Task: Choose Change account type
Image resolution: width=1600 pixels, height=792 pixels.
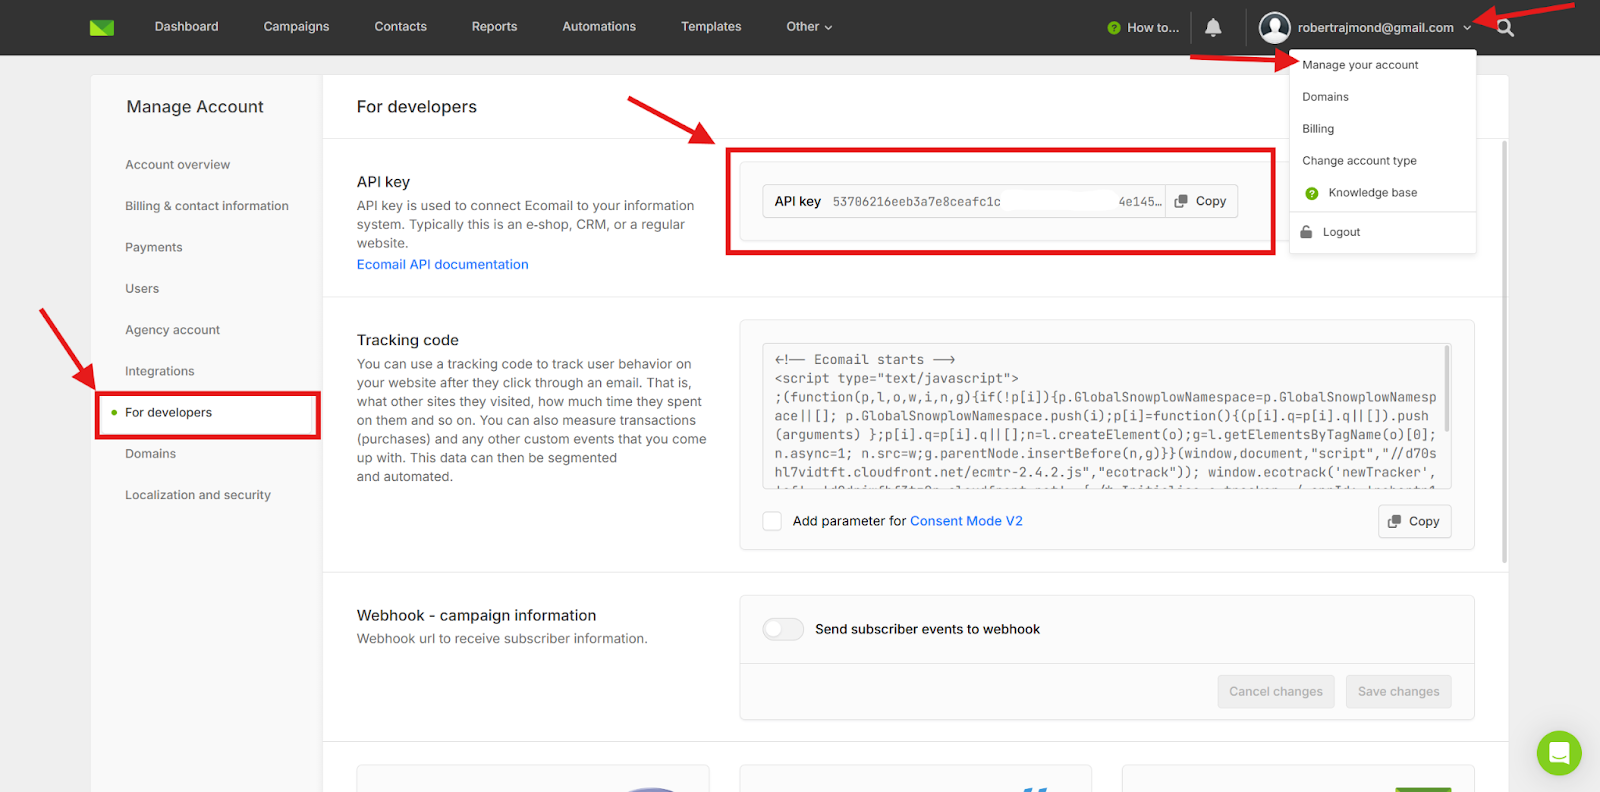Action: [x=1359, y=161]
